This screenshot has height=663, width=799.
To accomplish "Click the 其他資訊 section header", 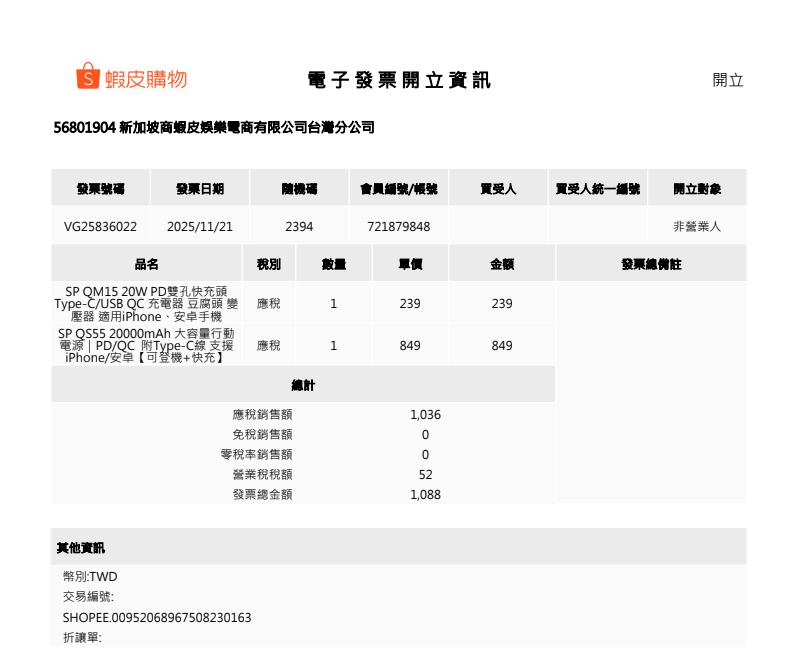I will coord(80,548).
